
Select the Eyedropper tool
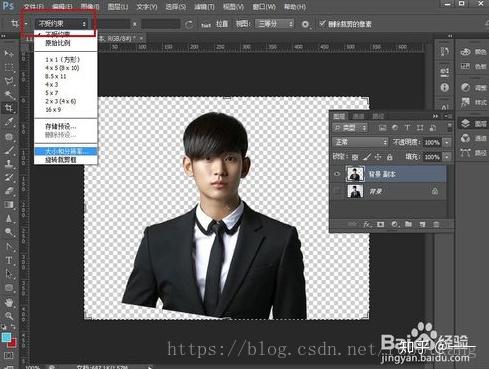[9, 122]
